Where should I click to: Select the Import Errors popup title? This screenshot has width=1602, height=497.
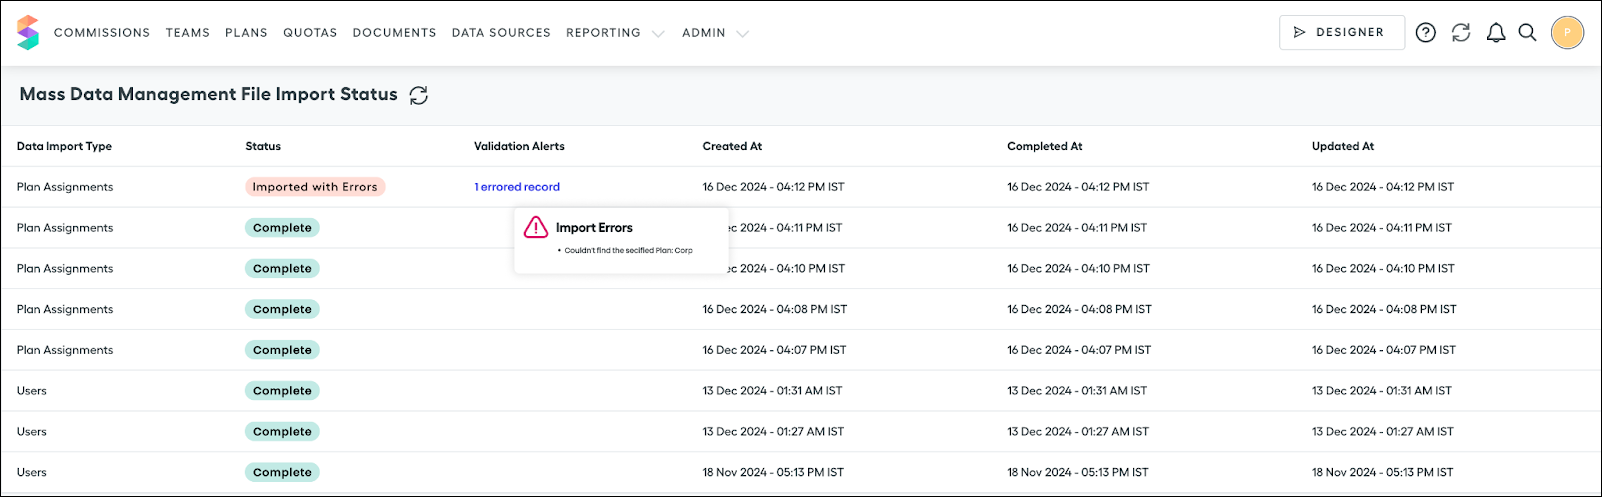point(594,228)
